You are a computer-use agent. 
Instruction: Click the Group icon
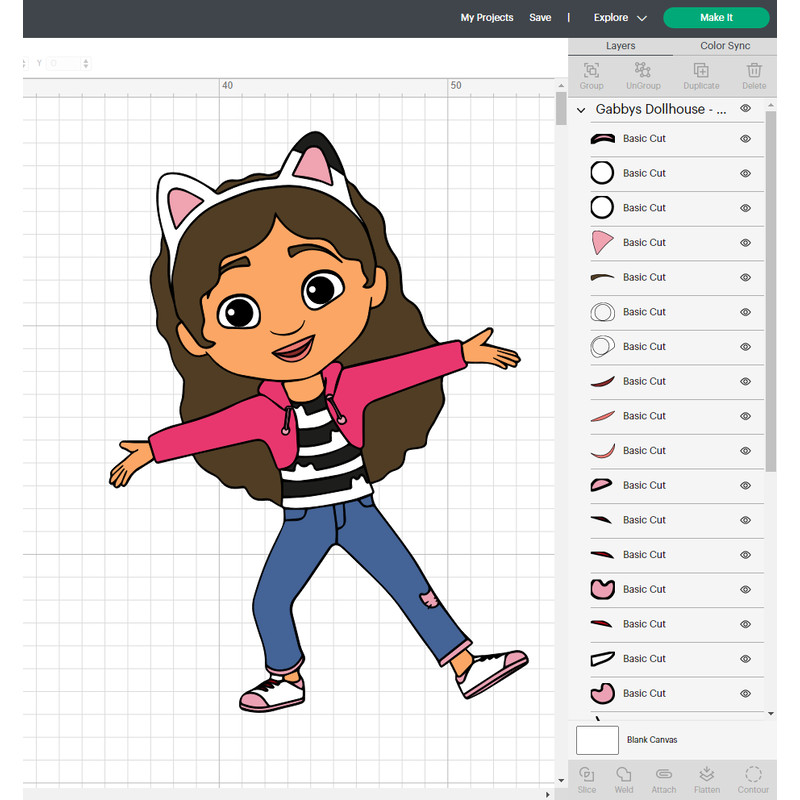point(591,73)
